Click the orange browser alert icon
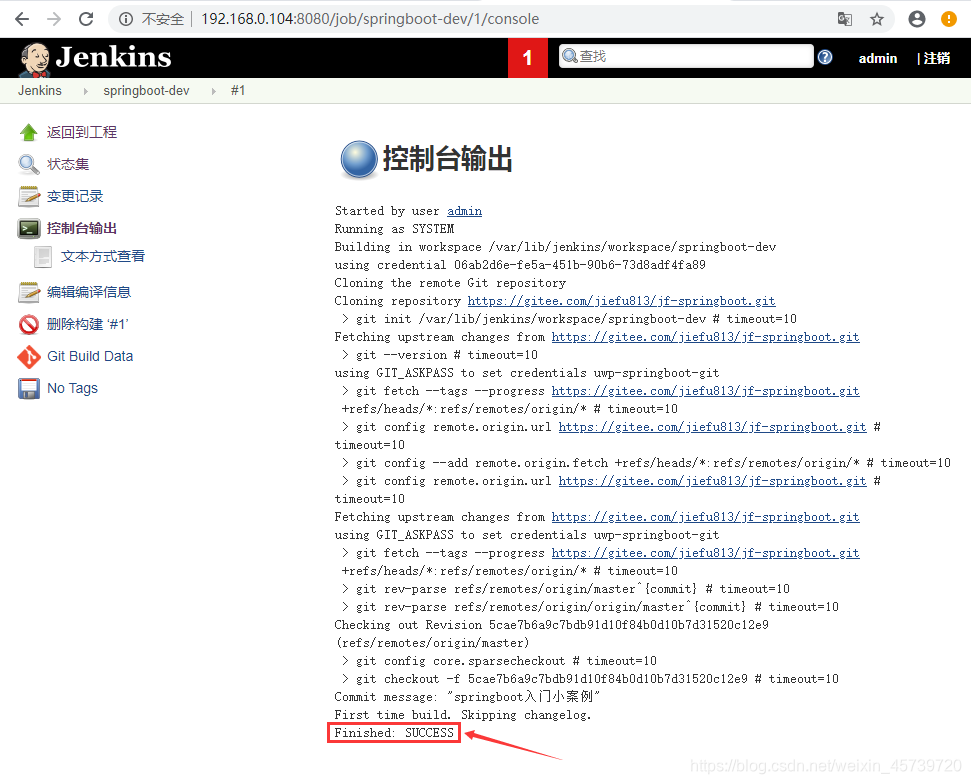This screenshot has width=971, height=784. pyautogui.click(x=948, y=19)
